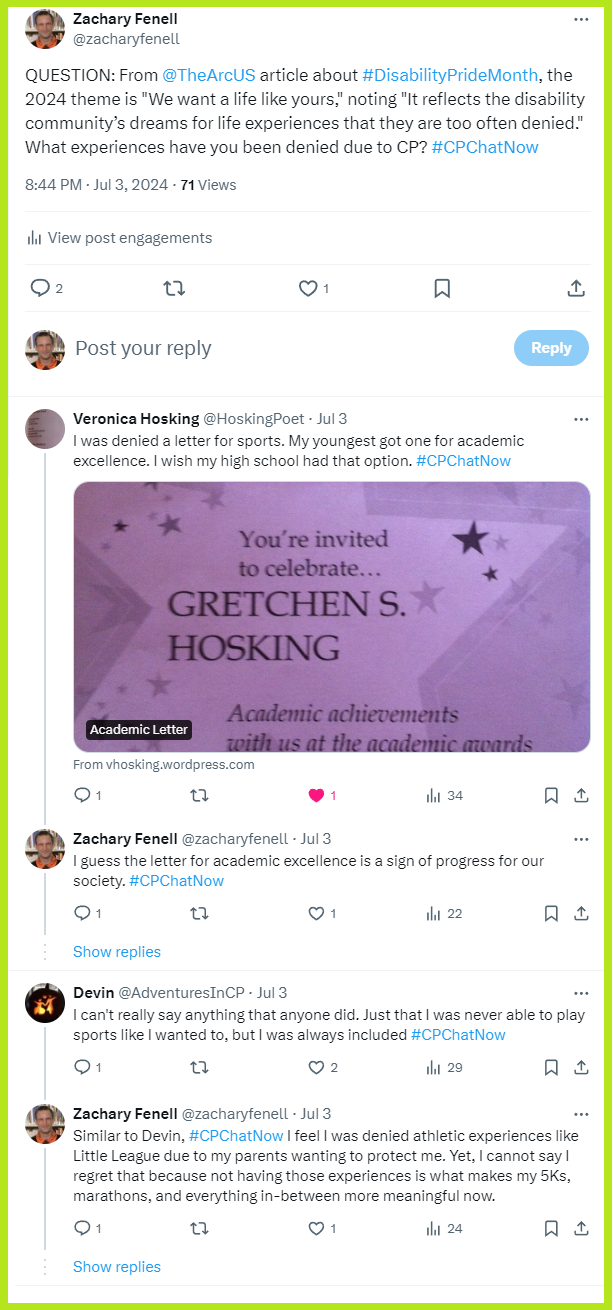Open more options on the main post
613x1310 pixels.
[581, 19]
